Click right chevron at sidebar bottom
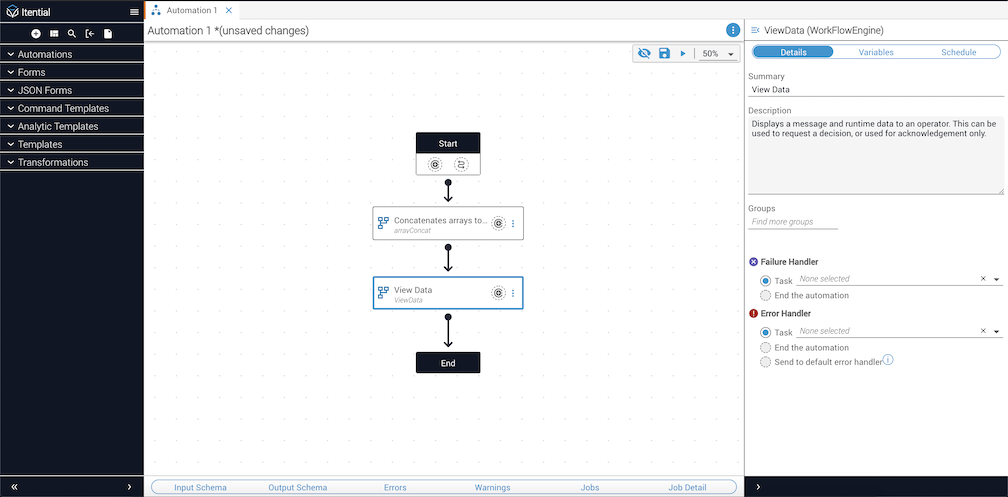Image resolution: width=1008 pixels, height=497 pixels. [129, 487]
